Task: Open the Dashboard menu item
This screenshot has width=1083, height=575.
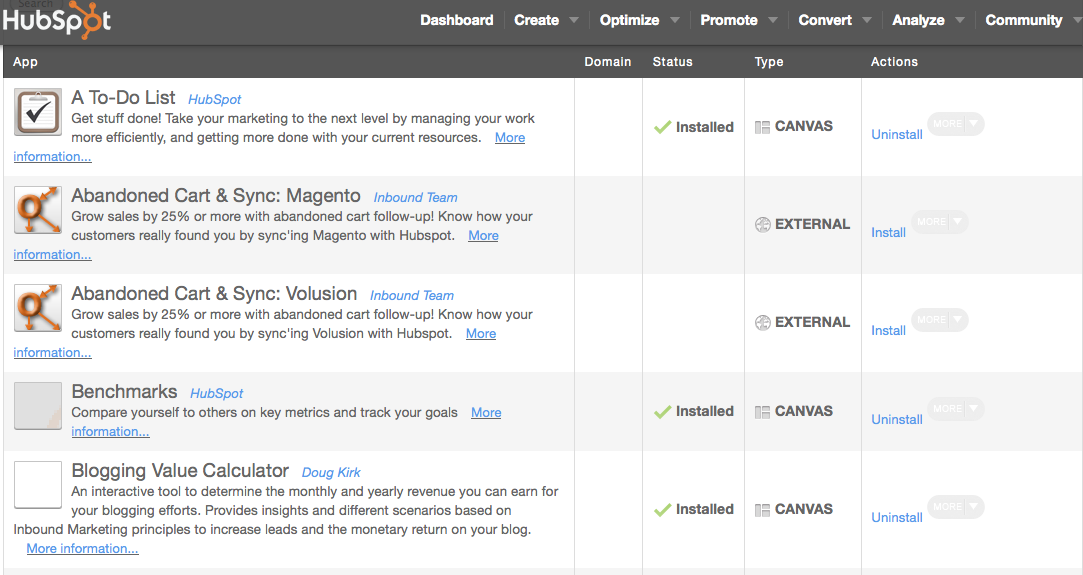Action: (456, 20)
